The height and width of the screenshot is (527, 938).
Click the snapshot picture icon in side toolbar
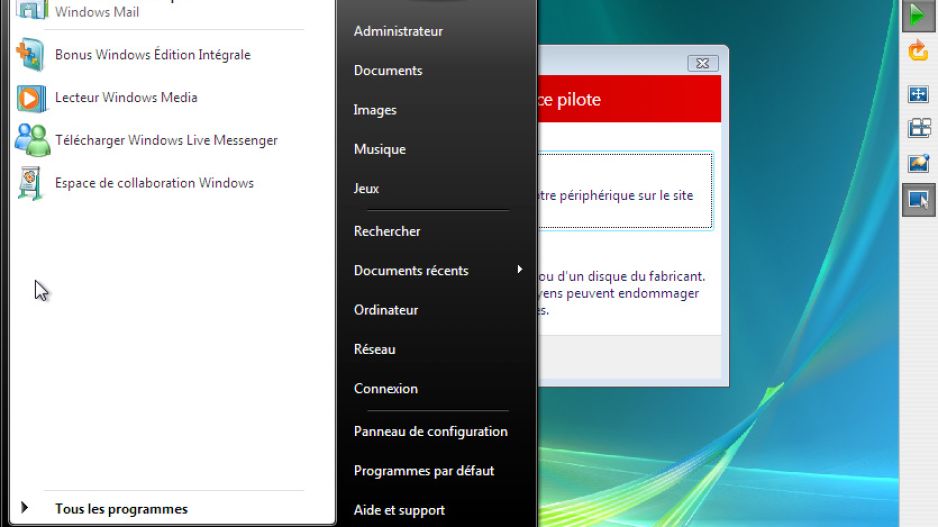click(918, 163)
